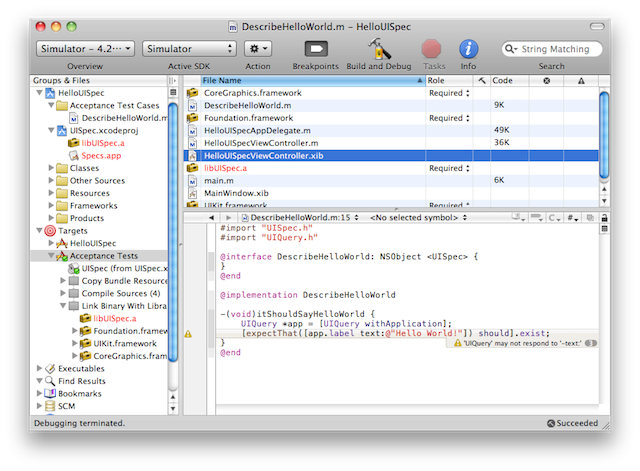
Task: Collapse the Find Results group
Action: point(39,381)
